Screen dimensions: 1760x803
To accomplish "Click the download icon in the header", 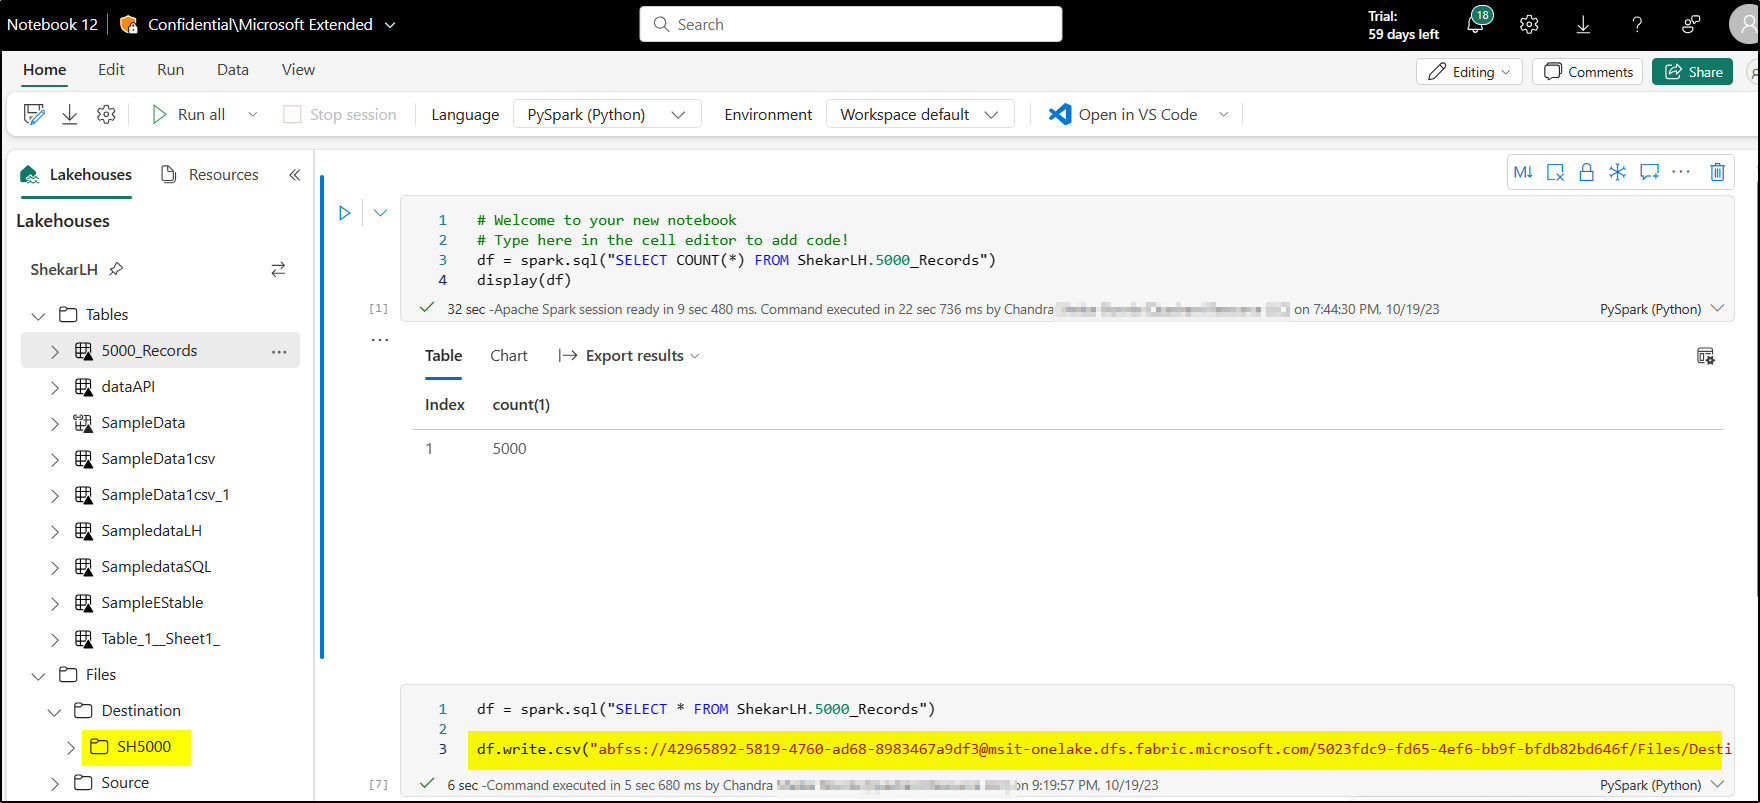I will pyautogui.click(x=1583, y=25).
